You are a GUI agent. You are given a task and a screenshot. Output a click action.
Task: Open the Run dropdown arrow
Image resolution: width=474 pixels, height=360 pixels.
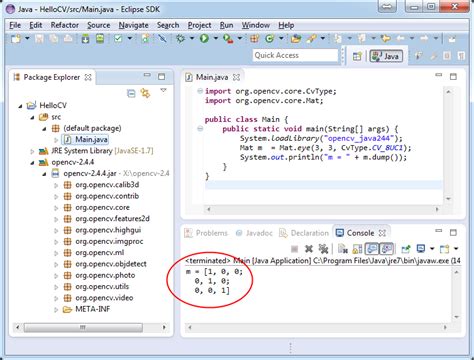tap(216, 39)
